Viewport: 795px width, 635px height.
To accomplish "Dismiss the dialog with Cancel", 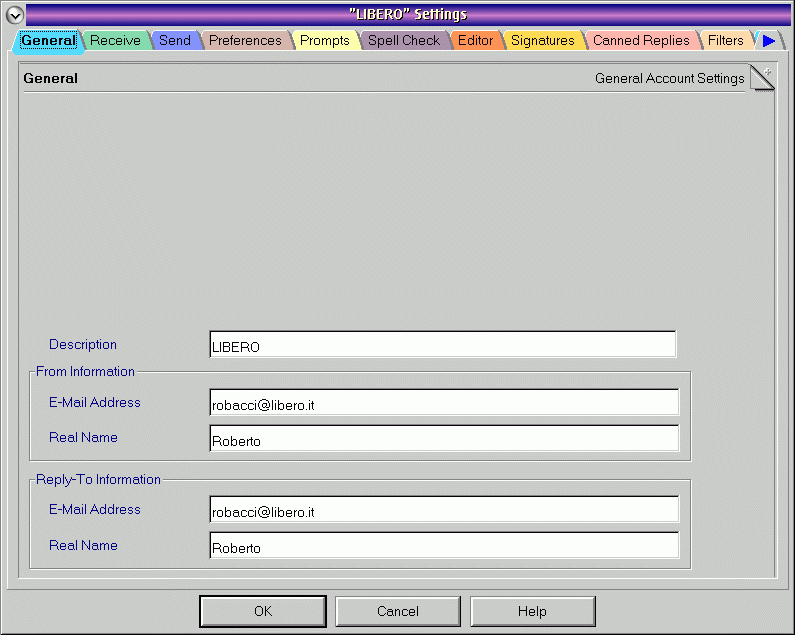I will click(398, 611).
